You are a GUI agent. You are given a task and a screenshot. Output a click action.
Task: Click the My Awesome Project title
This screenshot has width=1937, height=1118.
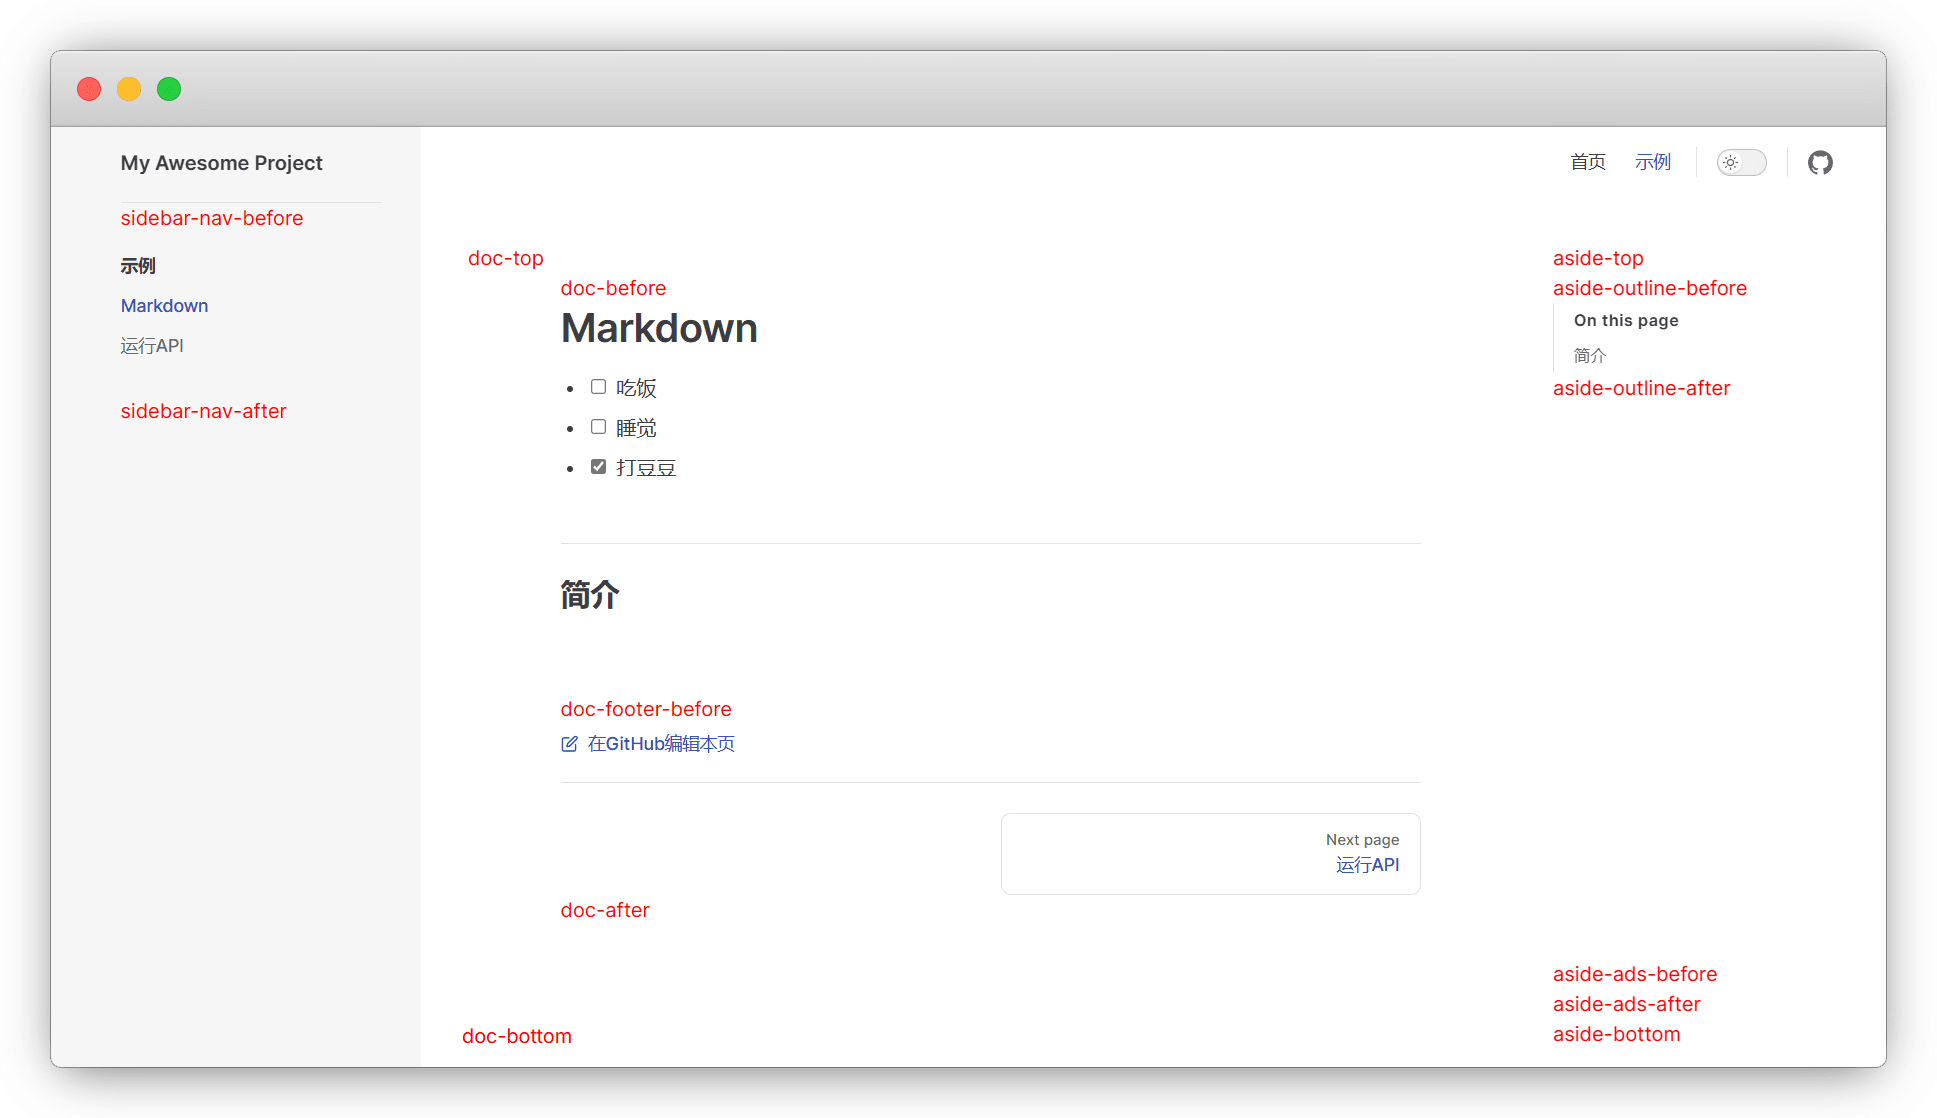[221, 163]
